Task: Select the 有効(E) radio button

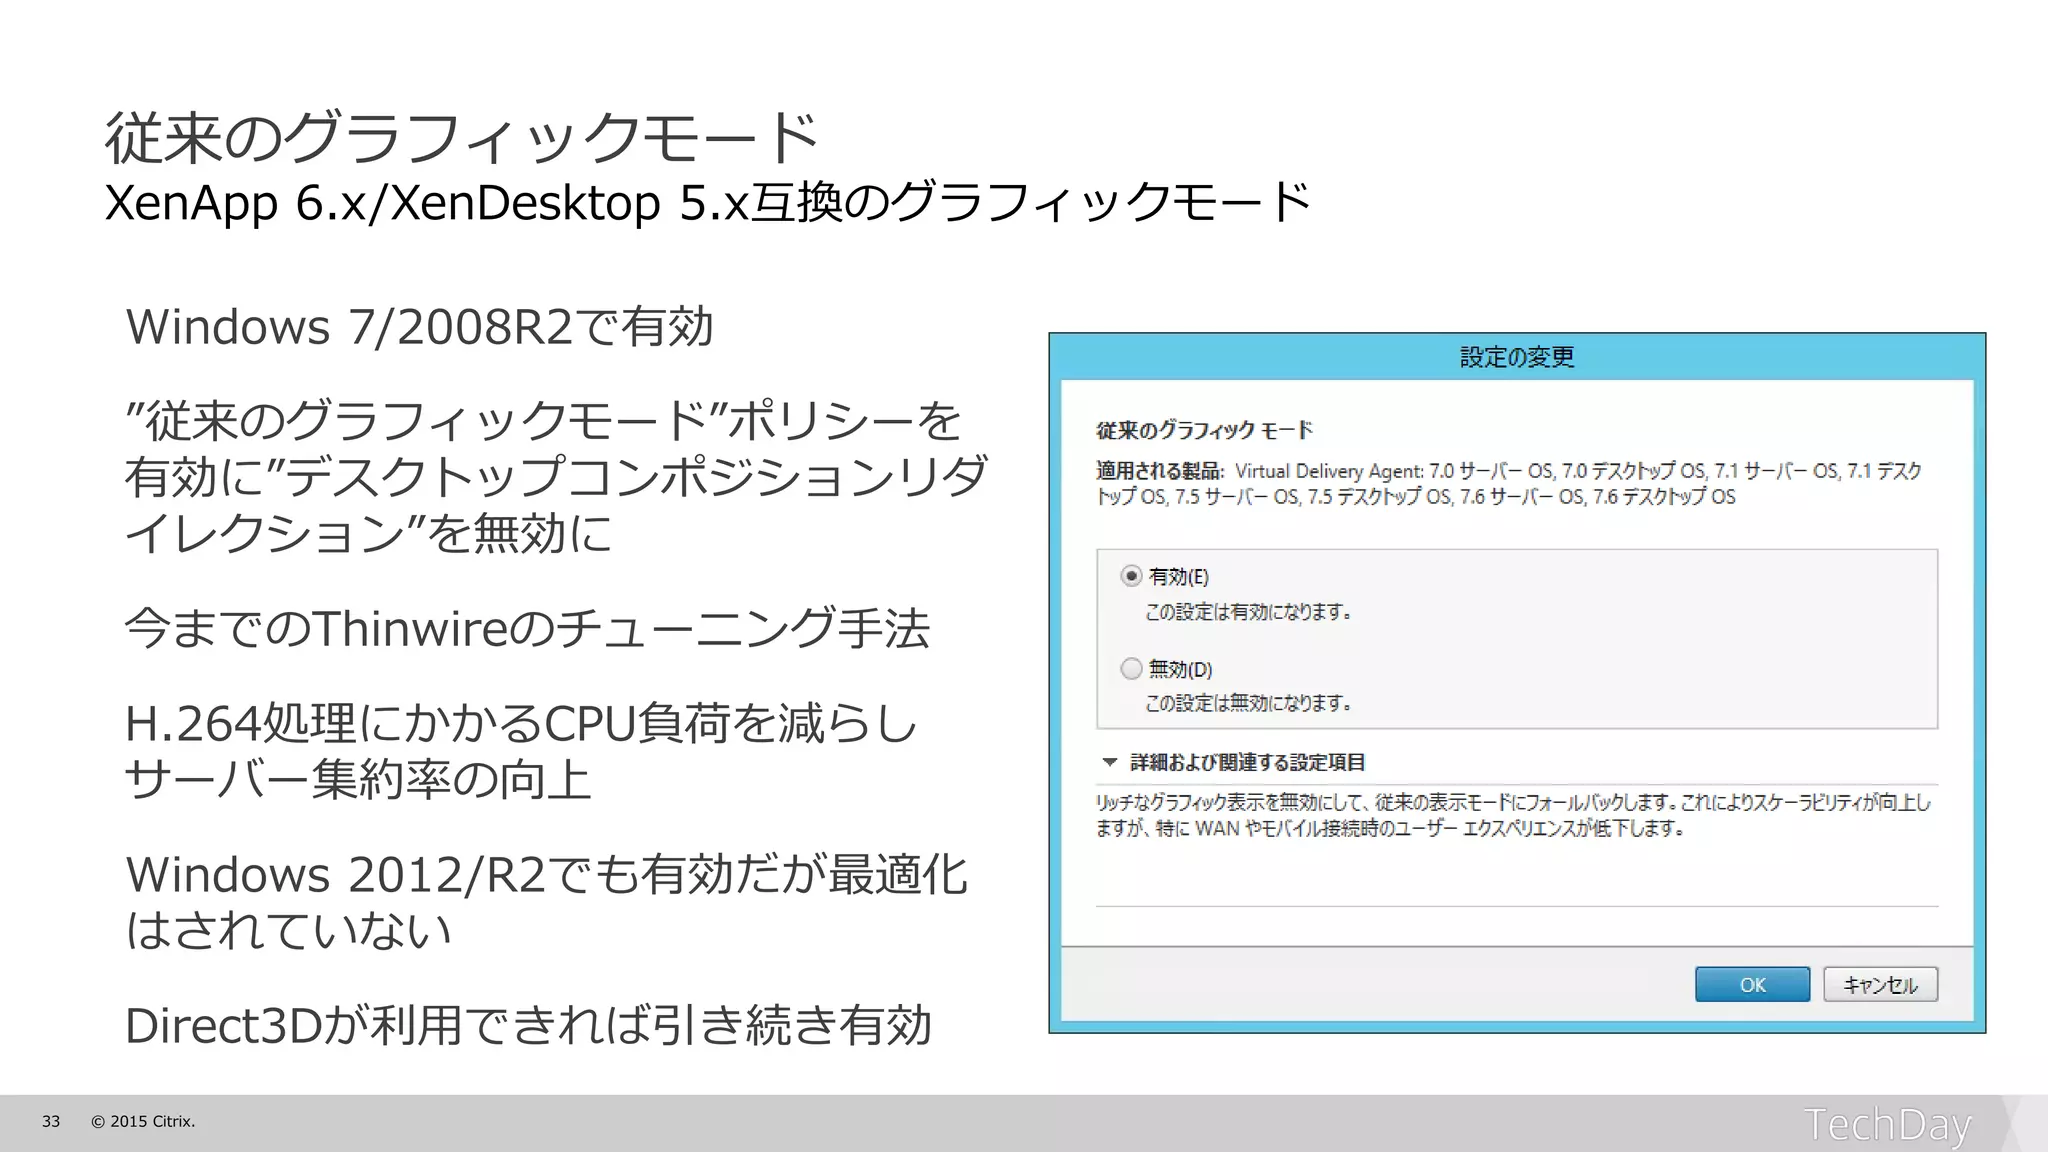Action: (1131, 576)
